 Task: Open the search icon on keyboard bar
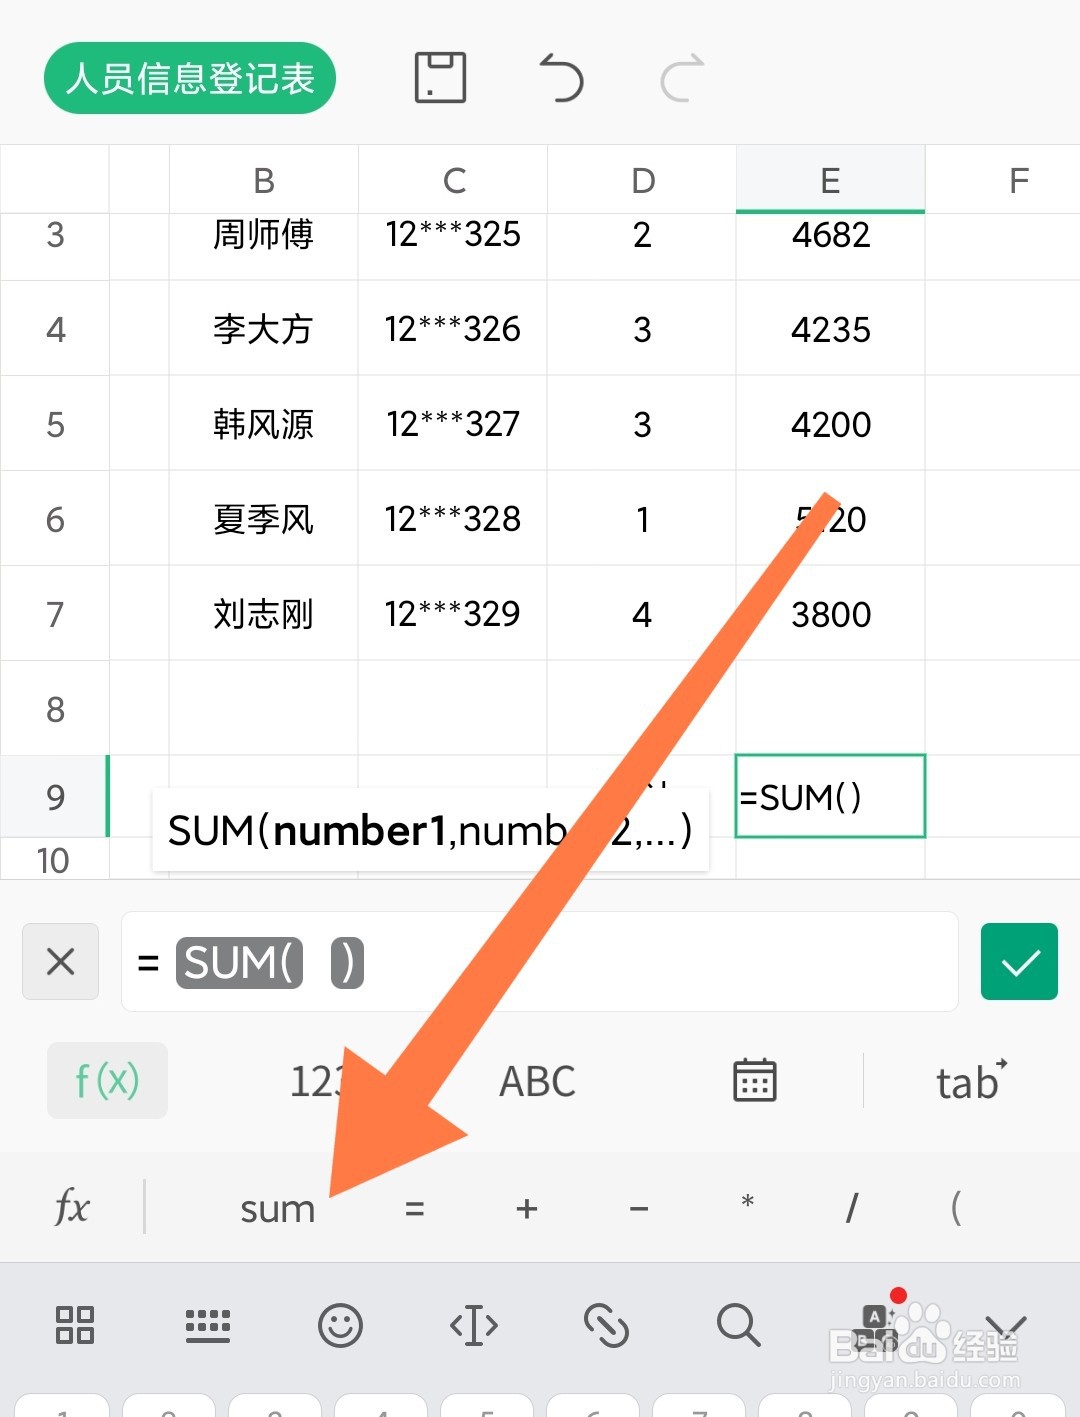point(738,1327)
